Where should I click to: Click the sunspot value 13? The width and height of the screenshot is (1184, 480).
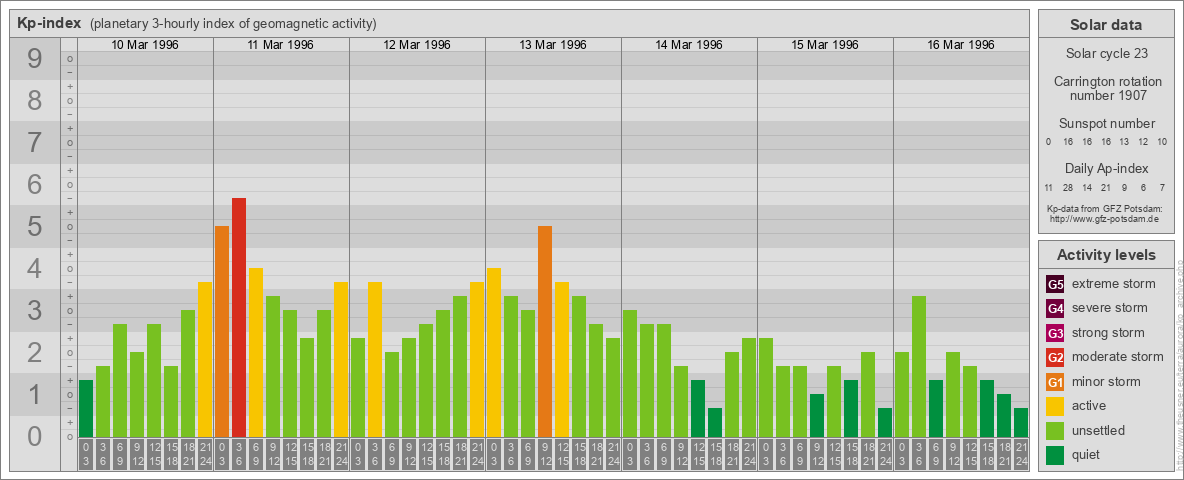(x=1124, y=142)
